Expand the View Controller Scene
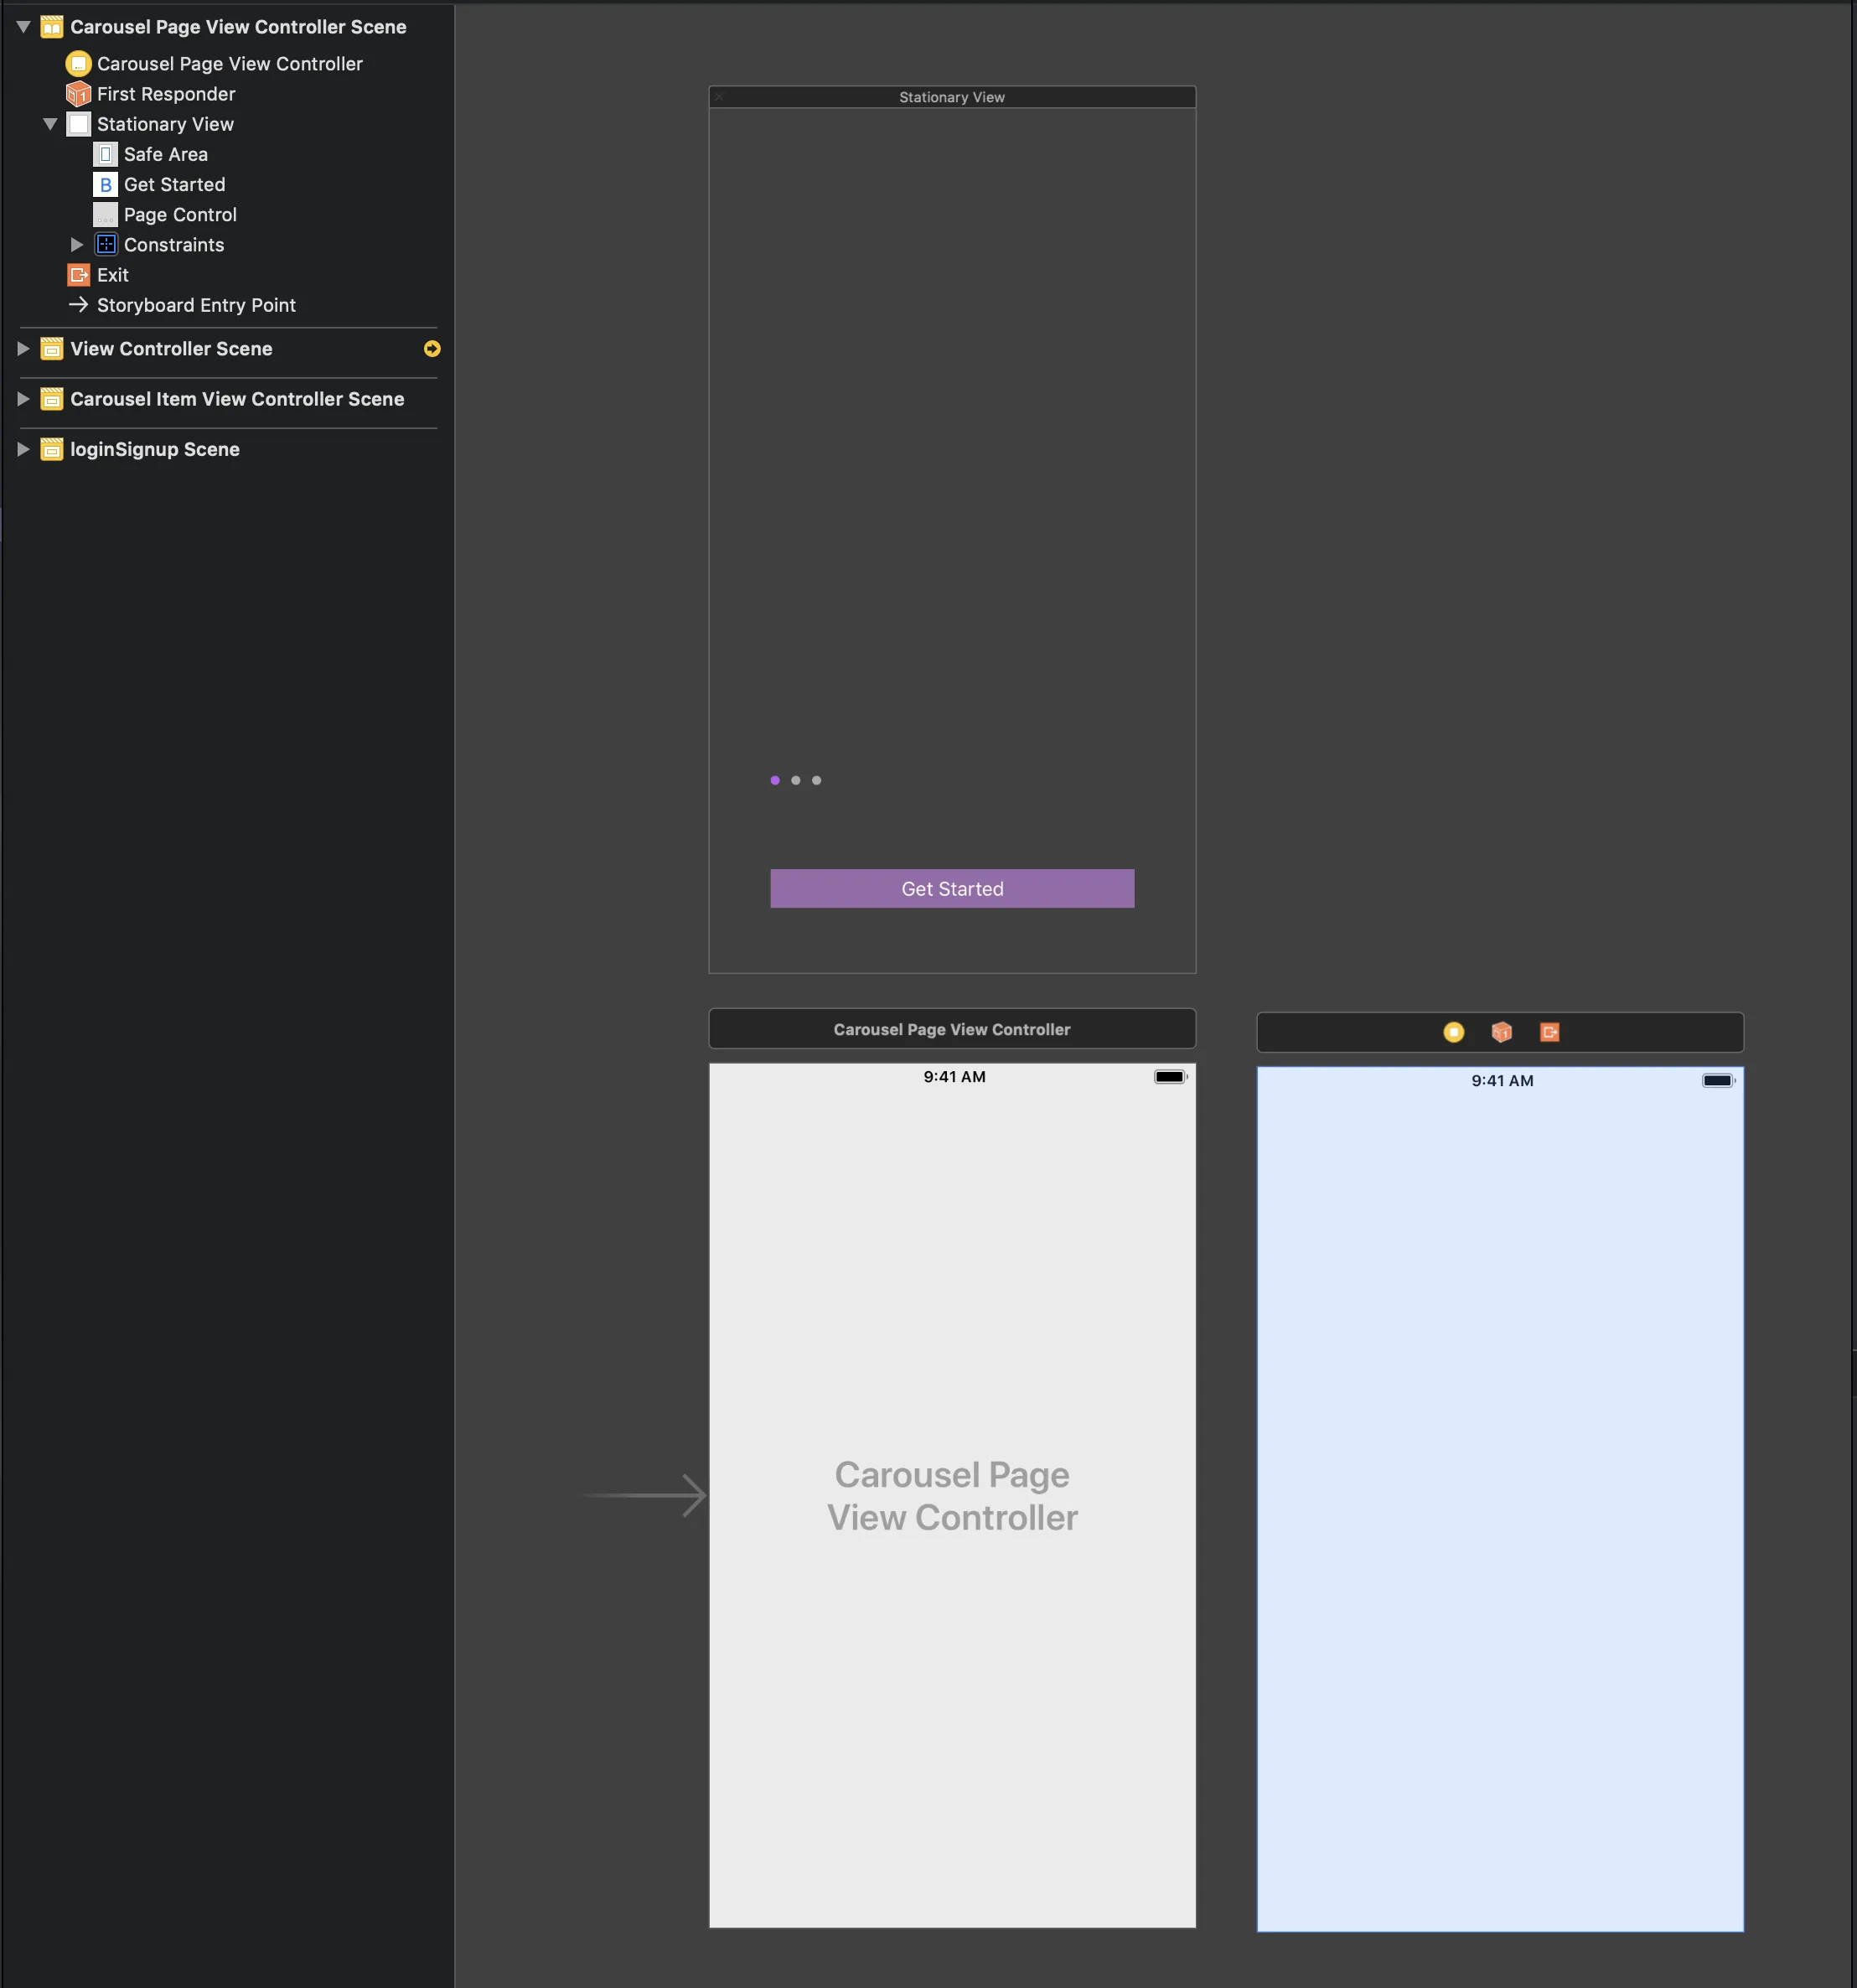Image resolution: width=1857 pixels, height=1988 pixels. [23, 349]
